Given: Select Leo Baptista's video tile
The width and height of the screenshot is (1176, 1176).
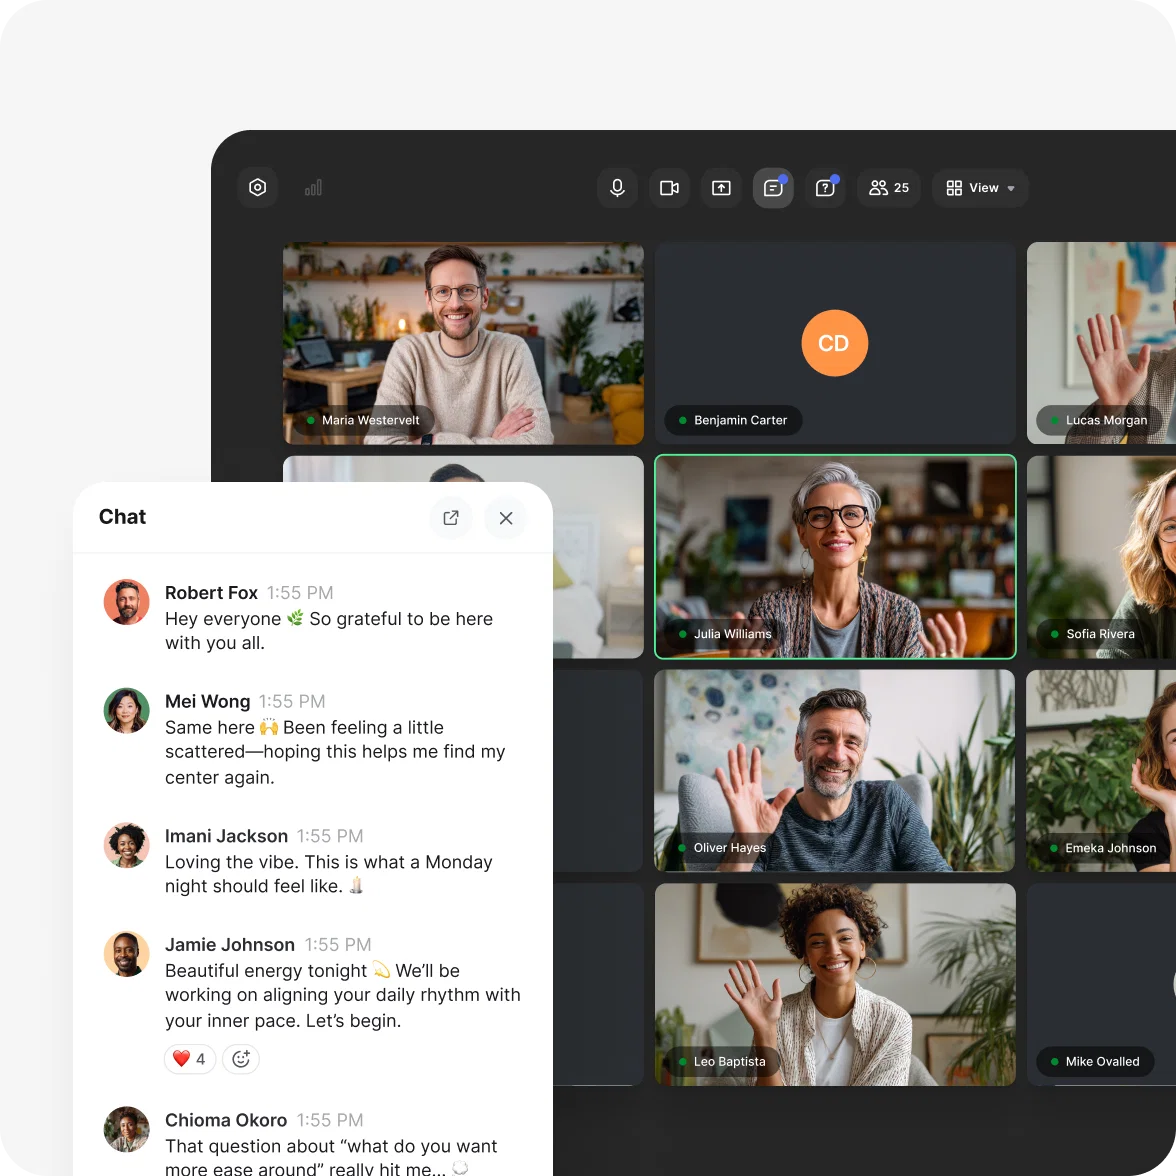Looking at the screenshot, I should (835, 984).
